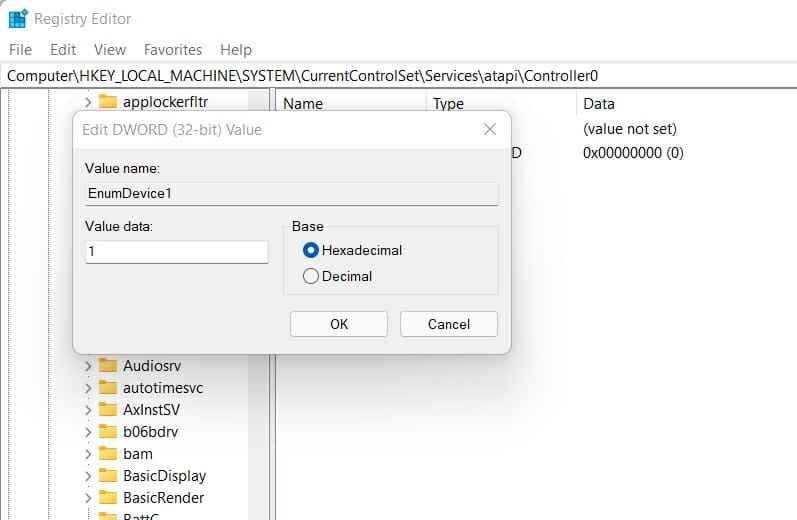Expand the applockerfltr key
Viewport: 797px width, 520px height.
pyautogui.click(x=88, y=102)
